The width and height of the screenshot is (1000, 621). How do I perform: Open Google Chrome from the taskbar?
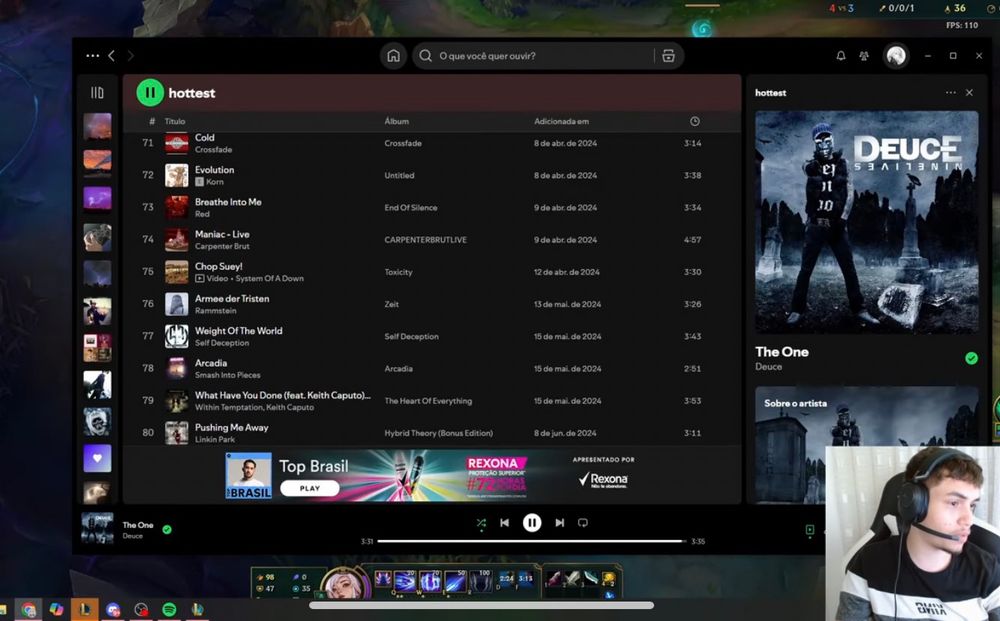click(28, 610)
